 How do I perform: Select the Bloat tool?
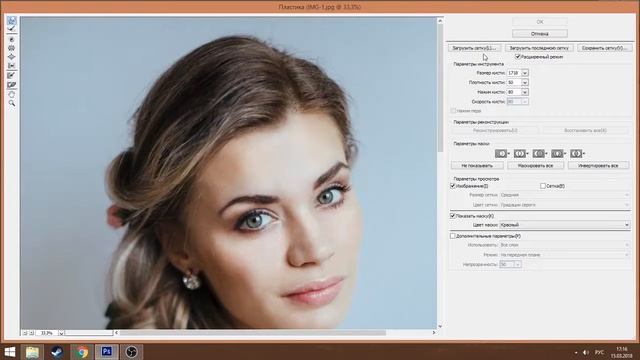(x=11, y=57)
